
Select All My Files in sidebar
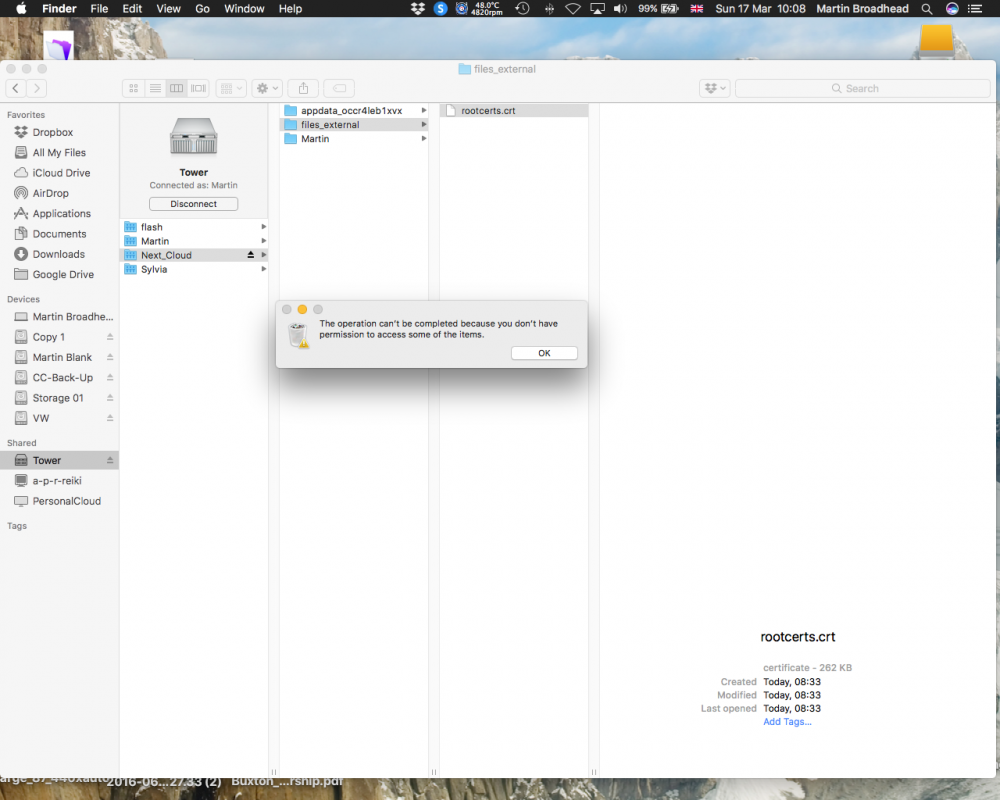(59, 152)
